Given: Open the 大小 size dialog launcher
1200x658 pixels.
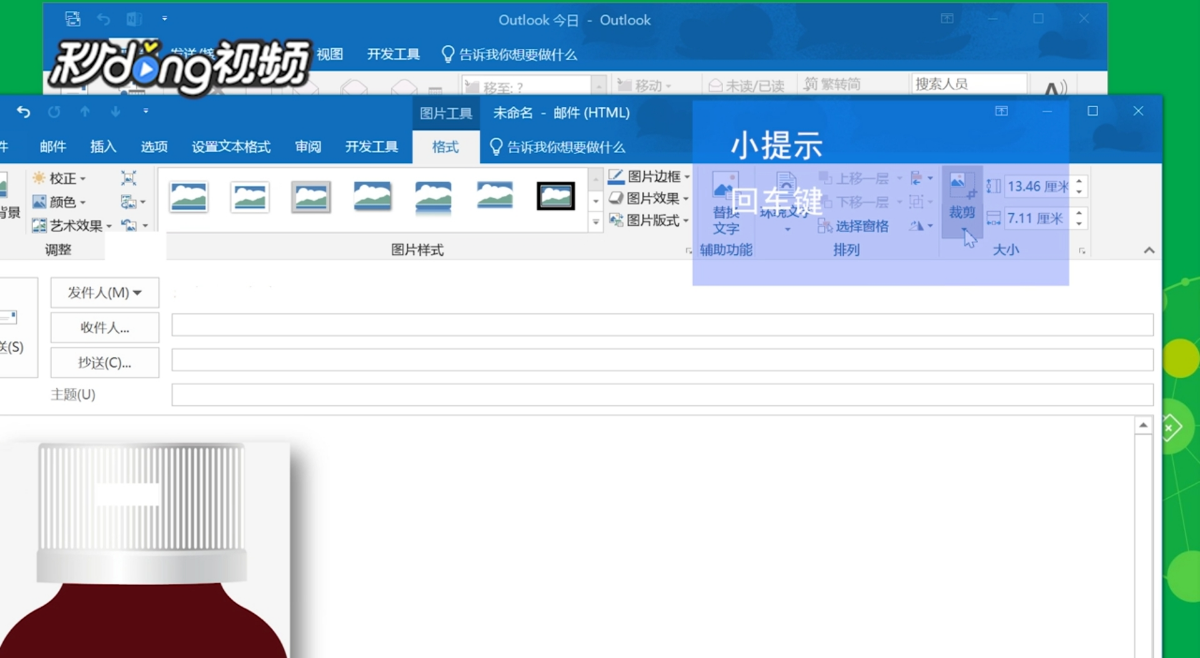Looking at the screenshot, I should click(1082, 250).
